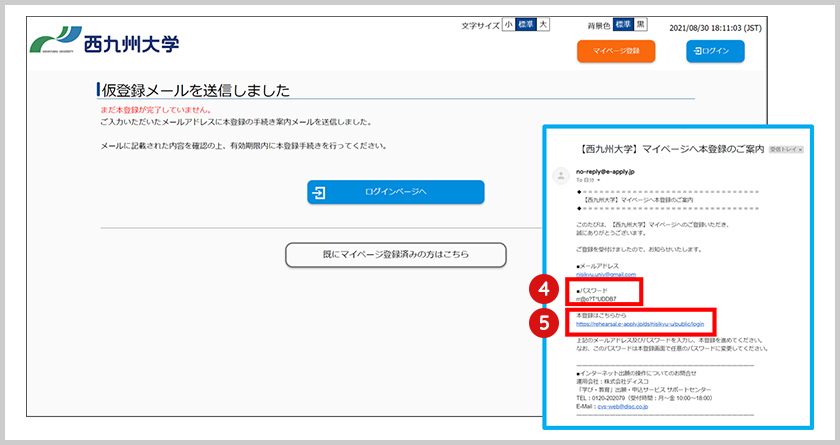Click the sender avatar icon in the email
This screenshot has height=445, width=840.
(x=560, y=176)
